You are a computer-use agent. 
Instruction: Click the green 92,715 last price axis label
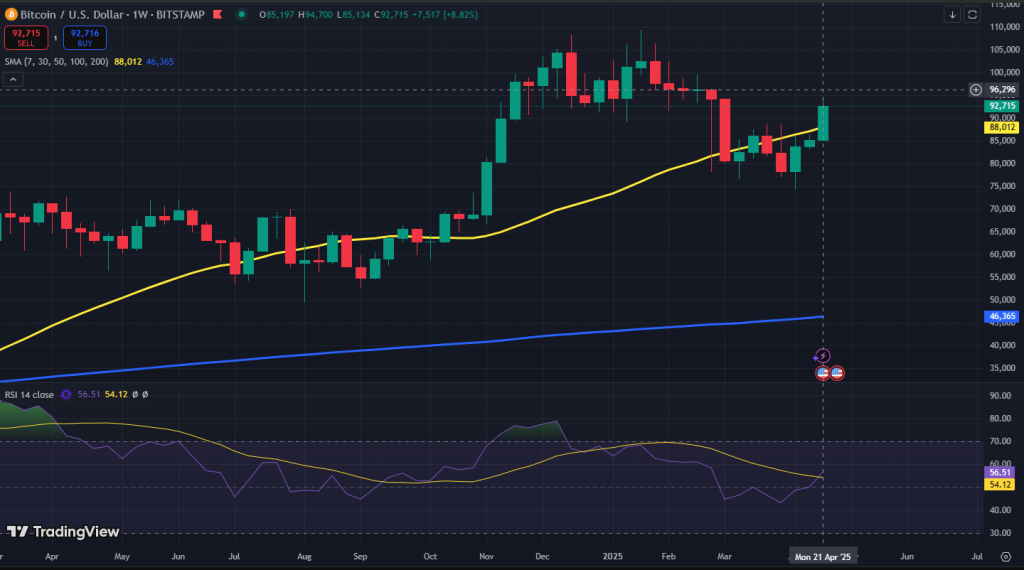[1002, 106]
